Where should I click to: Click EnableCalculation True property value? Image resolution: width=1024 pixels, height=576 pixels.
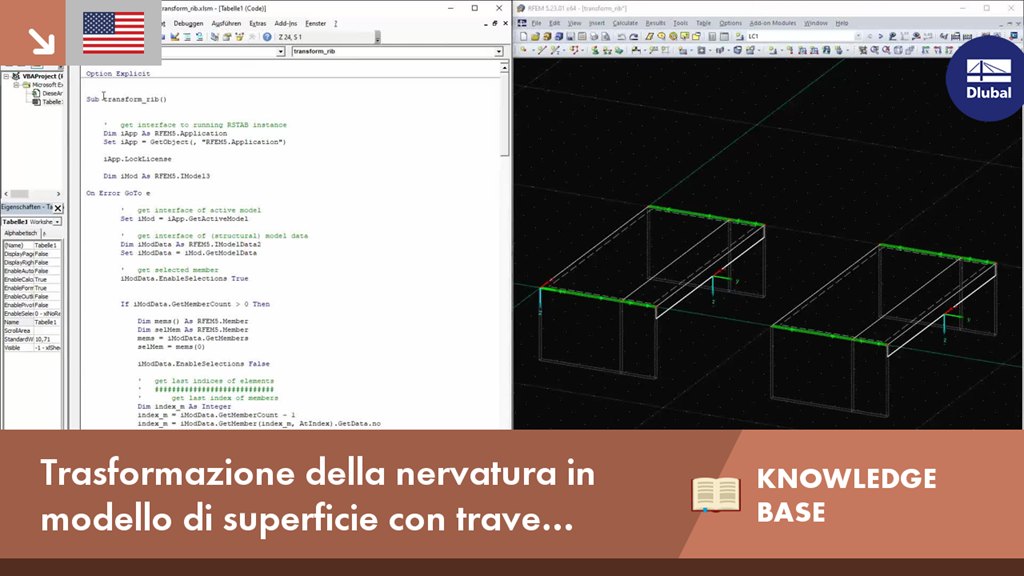(46, 280)
